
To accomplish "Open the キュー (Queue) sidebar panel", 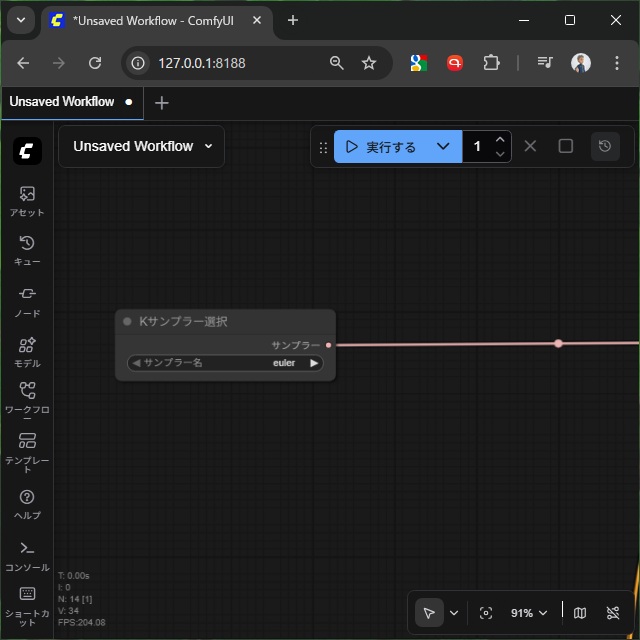I will (x=27, y=250).
